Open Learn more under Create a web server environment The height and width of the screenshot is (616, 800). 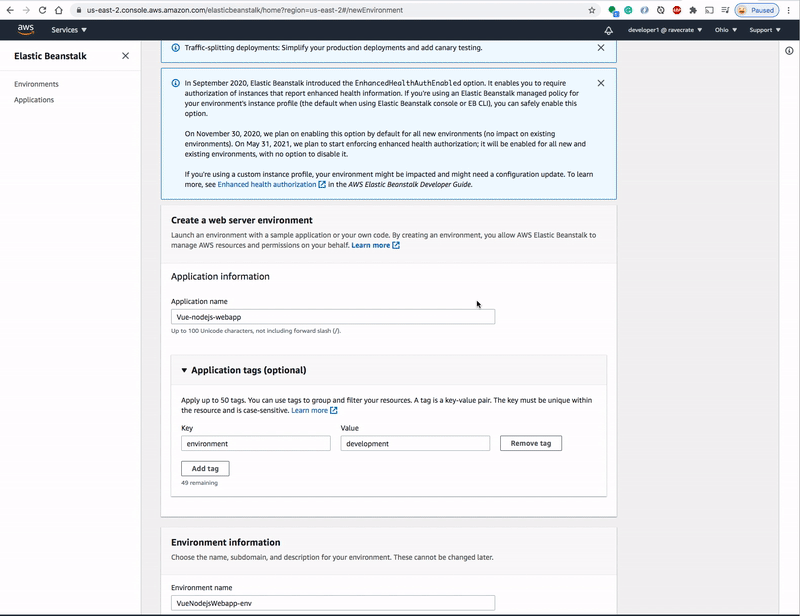(x=376, y=245)
